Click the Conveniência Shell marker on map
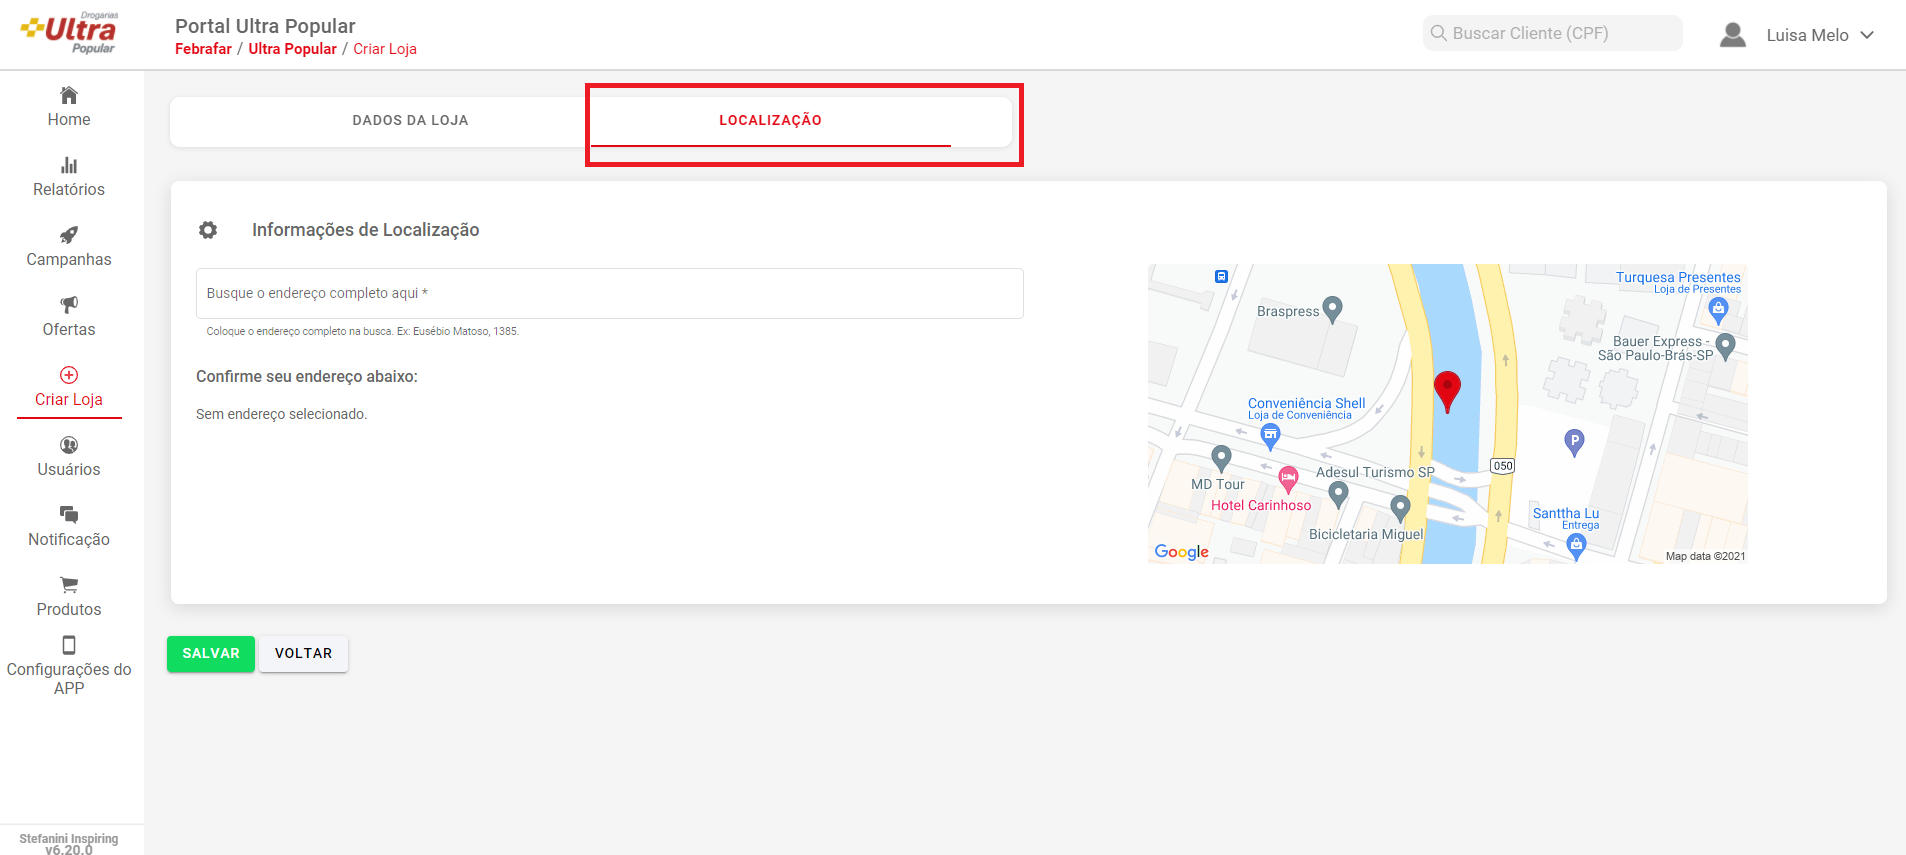This screenshot has width=1906, height=855. point(1270,434)
